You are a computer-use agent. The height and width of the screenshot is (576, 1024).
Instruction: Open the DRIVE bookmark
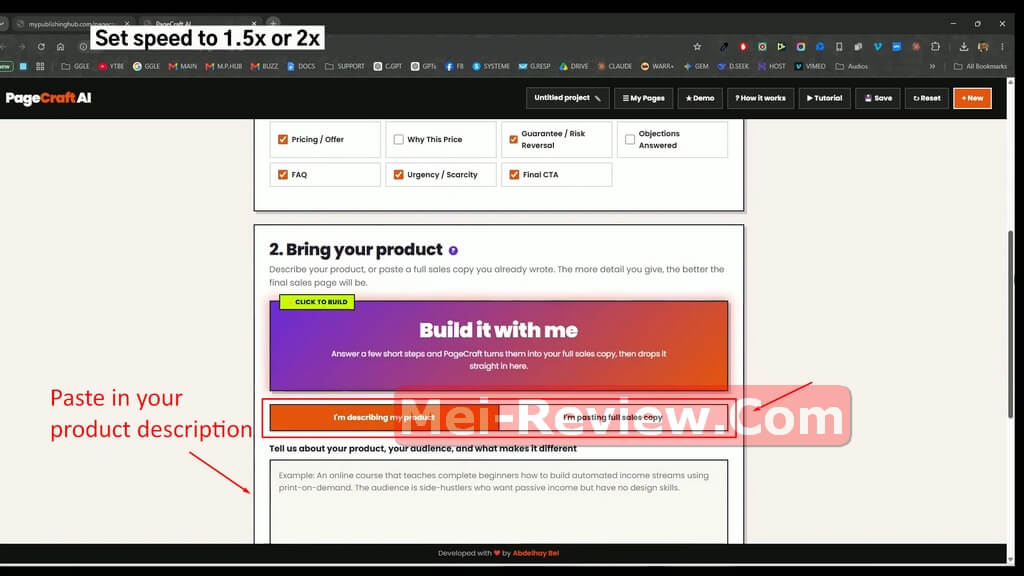(x=574, y=66)
